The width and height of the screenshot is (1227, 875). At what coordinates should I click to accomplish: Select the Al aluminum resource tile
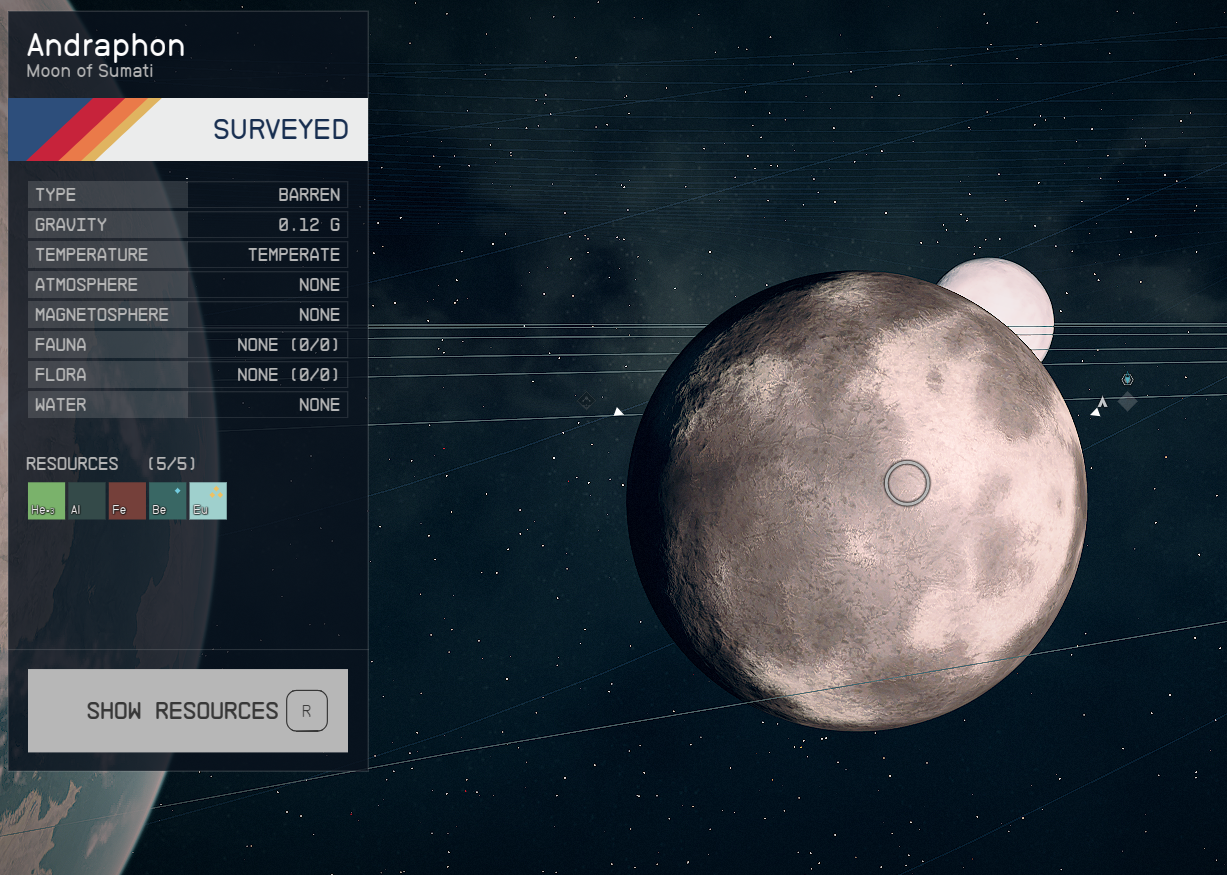pos(86,501)
